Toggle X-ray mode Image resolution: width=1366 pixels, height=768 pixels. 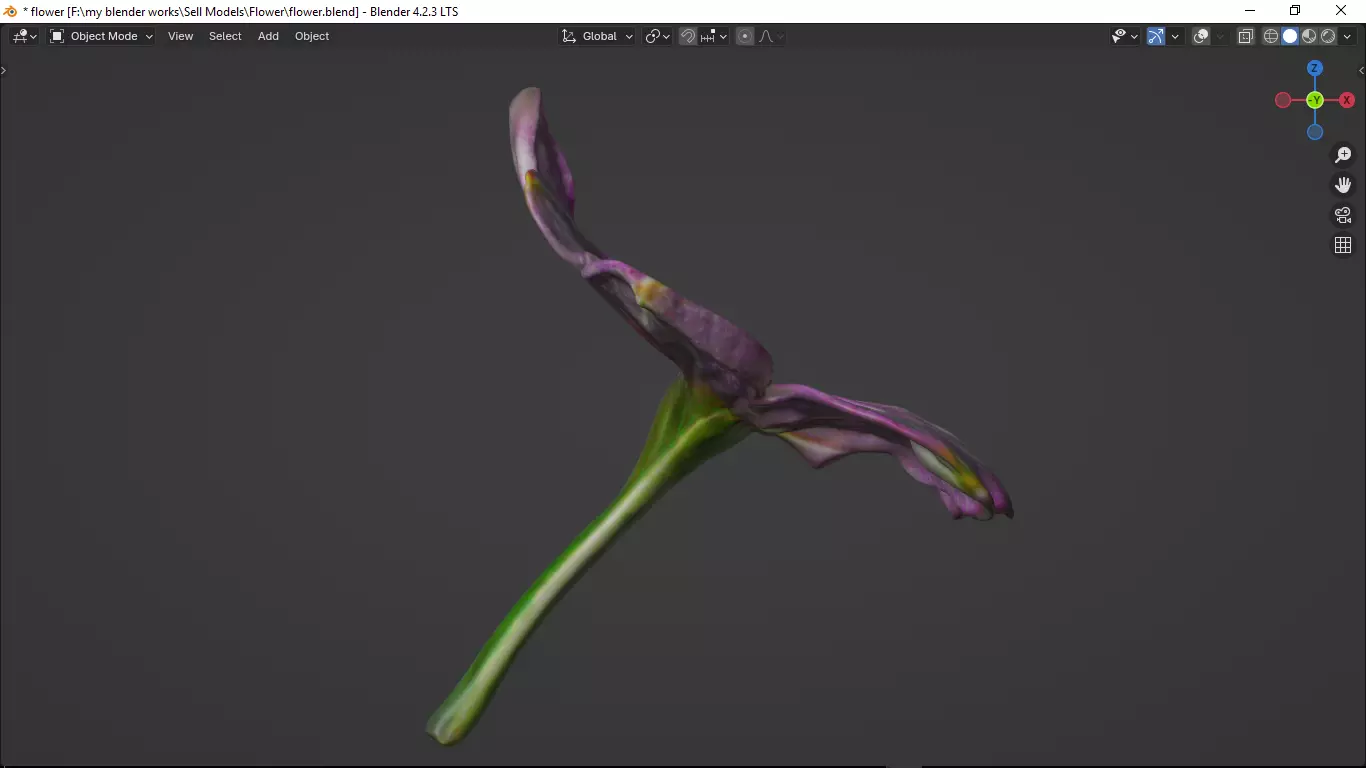[x=1246, y=36]
